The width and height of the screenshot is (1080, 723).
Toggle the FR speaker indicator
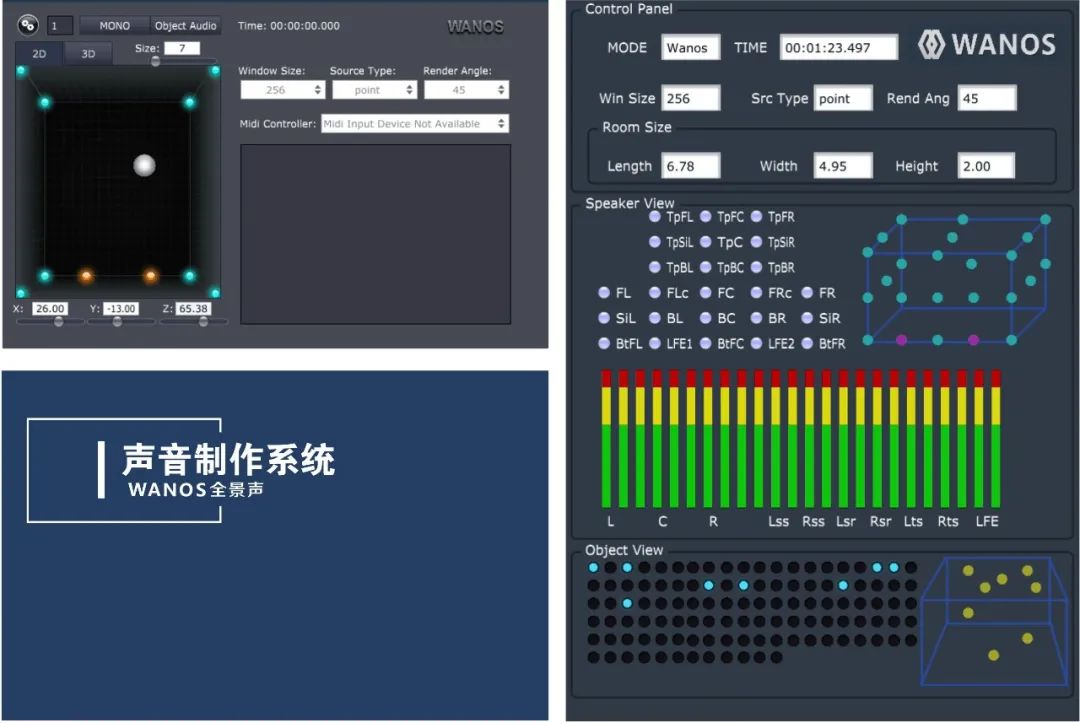pos(807,293)
